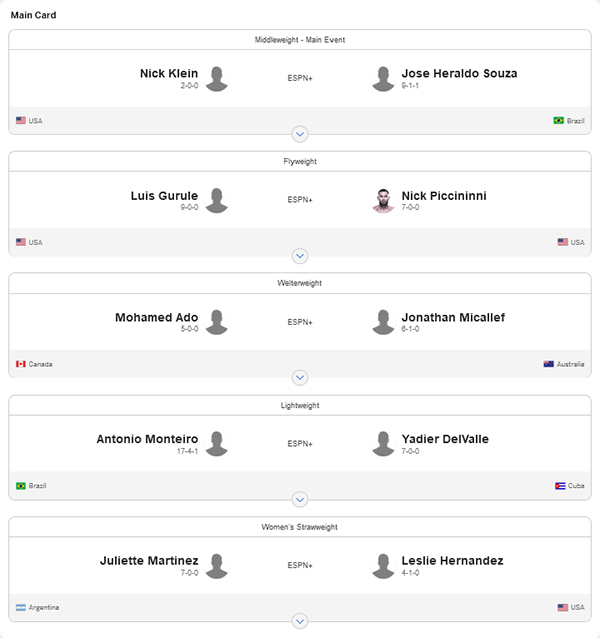Click Juliette Martinez's avatar icon
600x638 pixels.
[216, 566]
